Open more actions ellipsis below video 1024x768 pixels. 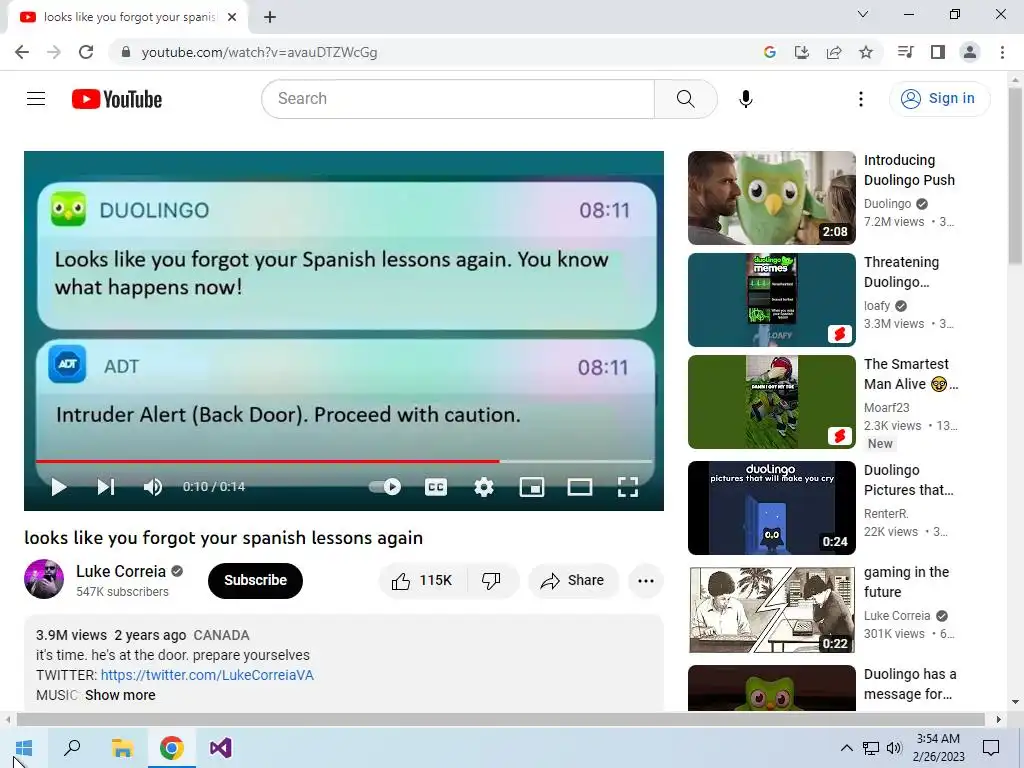(x=646, y=581)
